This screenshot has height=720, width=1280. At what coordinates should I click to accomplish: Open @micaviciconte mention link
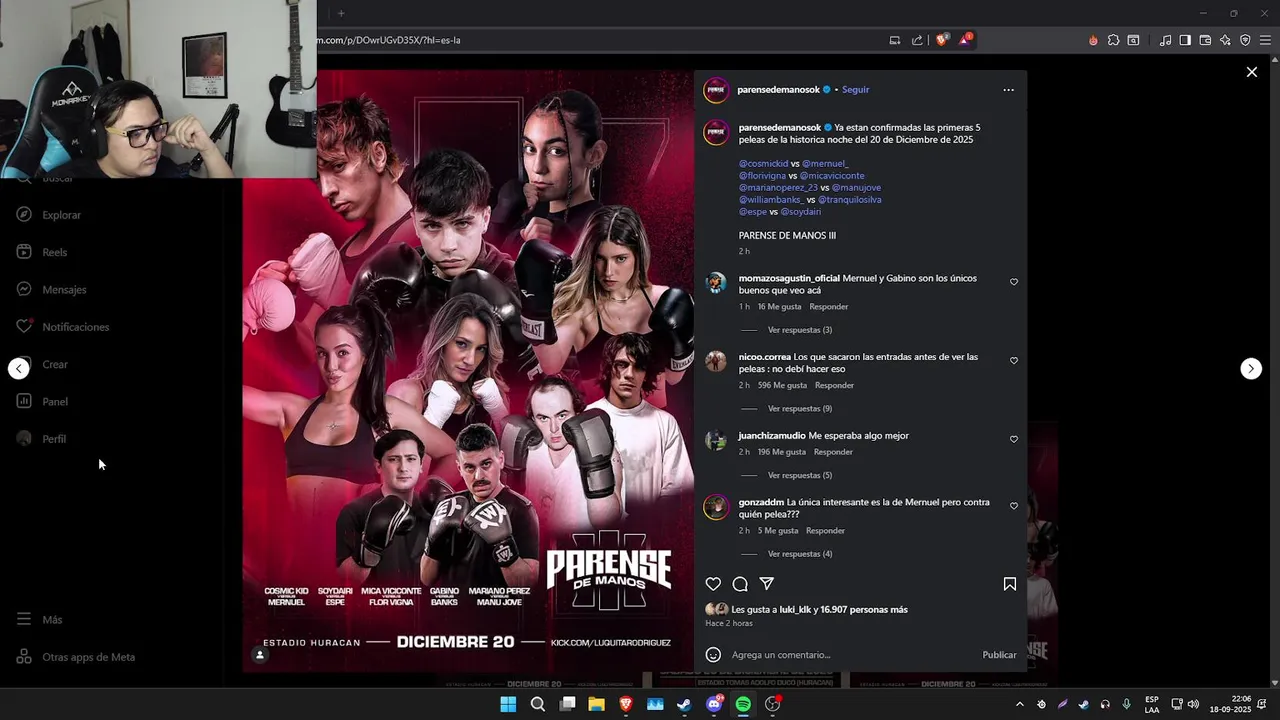tap(832, 176)
